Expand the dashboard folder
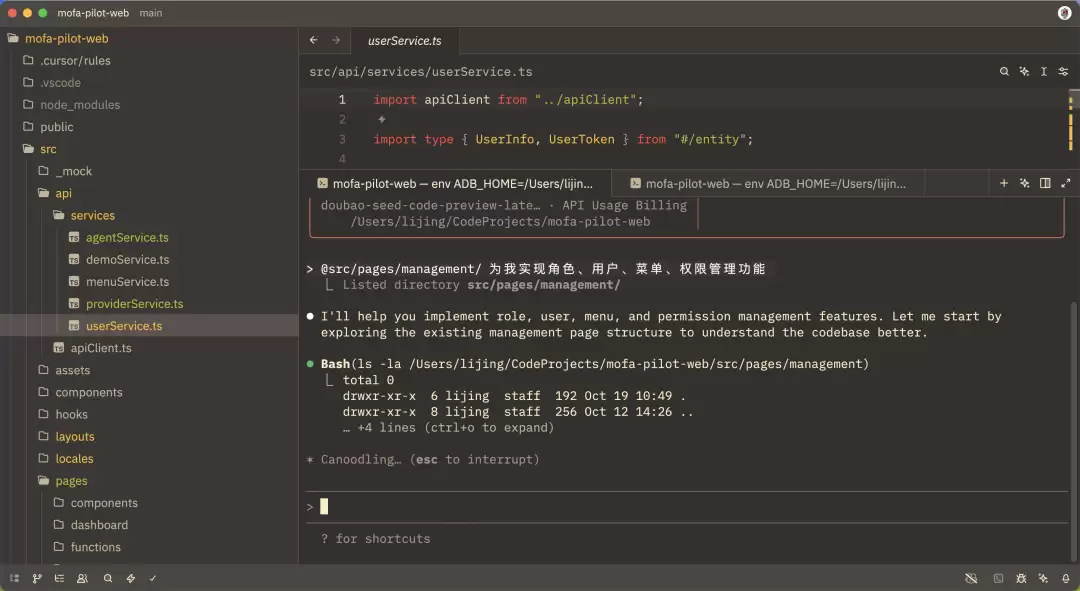1080x591 pixels. pos(99,525)
